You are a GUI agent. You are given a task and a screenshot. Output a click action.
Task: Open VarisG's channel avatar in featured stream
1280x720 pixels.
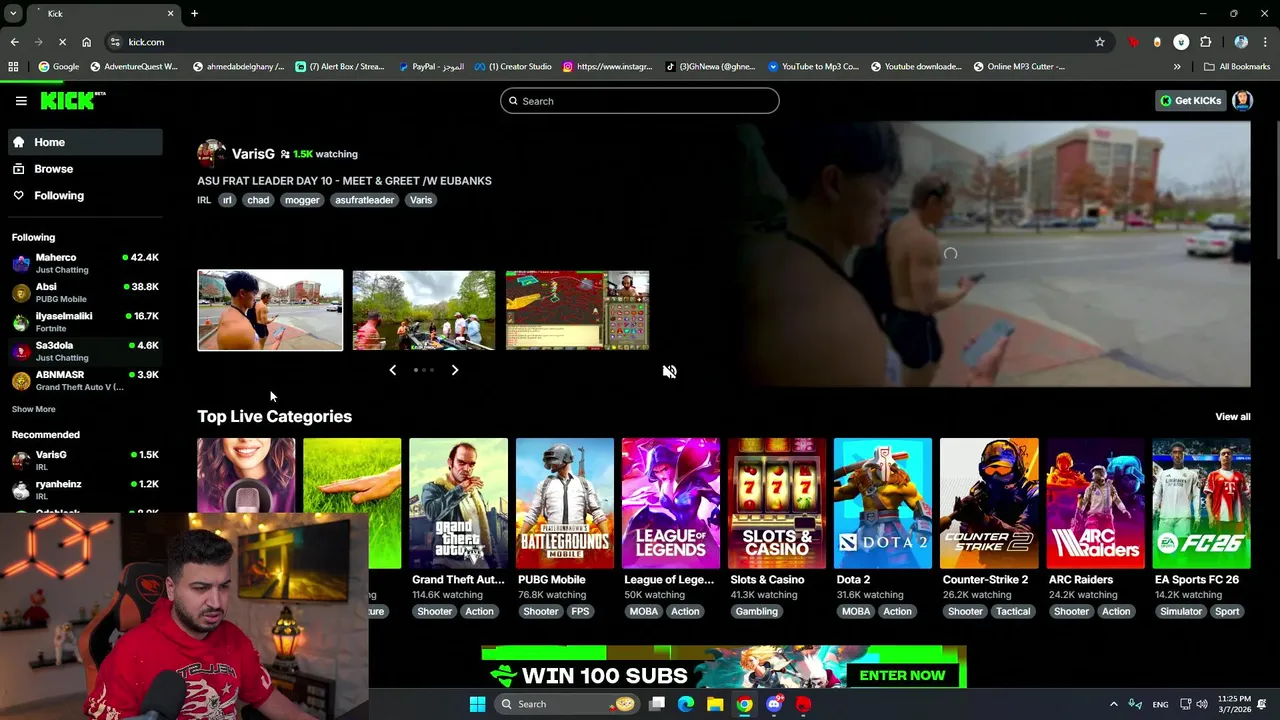coord(211,154)
